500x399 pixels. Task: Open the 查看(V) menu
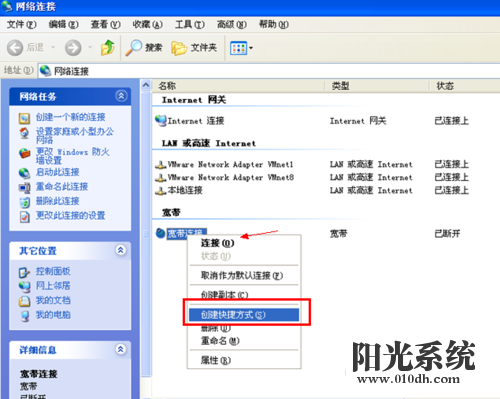tap(105, 24)
